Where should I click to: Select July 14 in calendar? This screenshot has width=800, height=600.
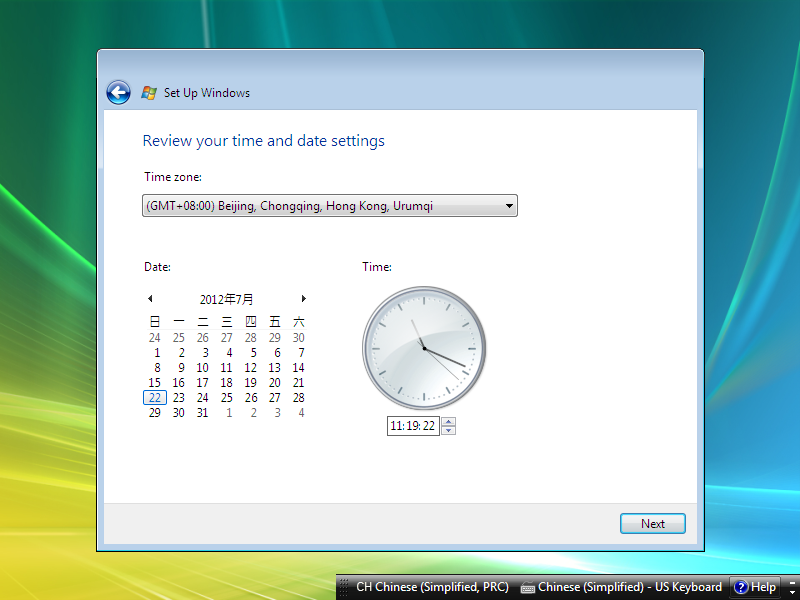tap(298, 367)
